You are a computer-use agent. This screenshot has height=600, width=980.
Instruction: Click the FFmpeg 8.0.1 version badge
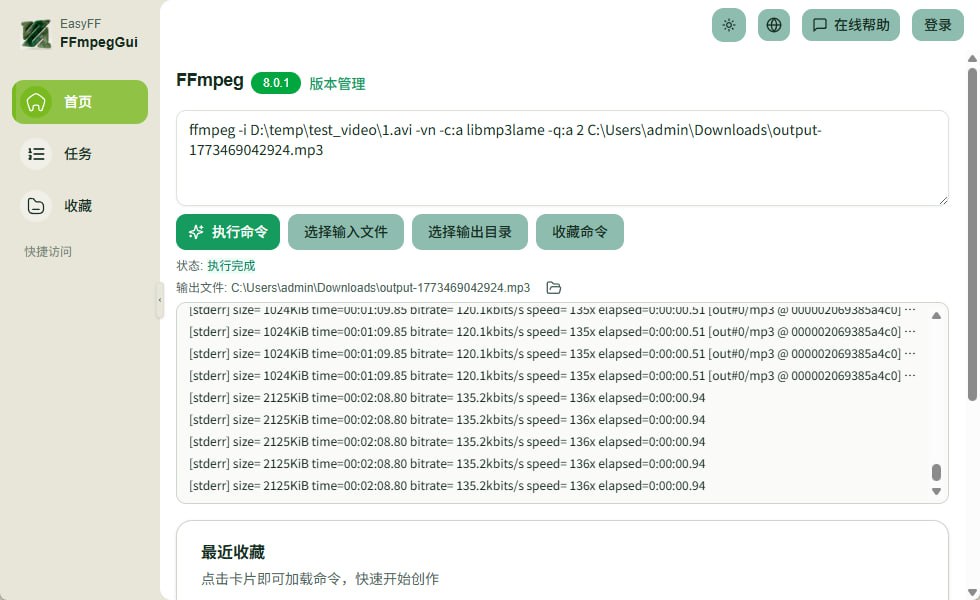pyautogui.click(x=275, y=83)
